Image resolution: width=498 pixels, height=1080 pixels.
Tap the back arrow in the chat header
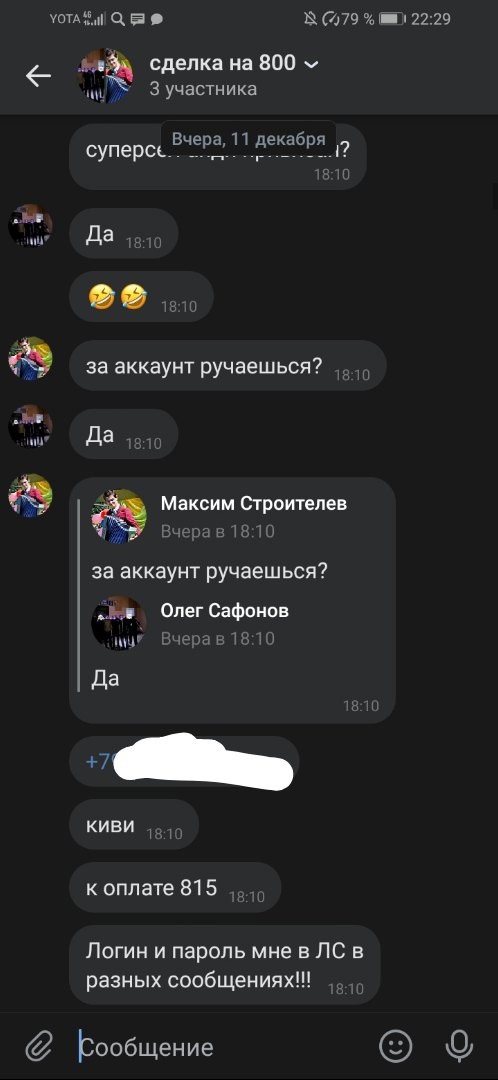(39, 76)
